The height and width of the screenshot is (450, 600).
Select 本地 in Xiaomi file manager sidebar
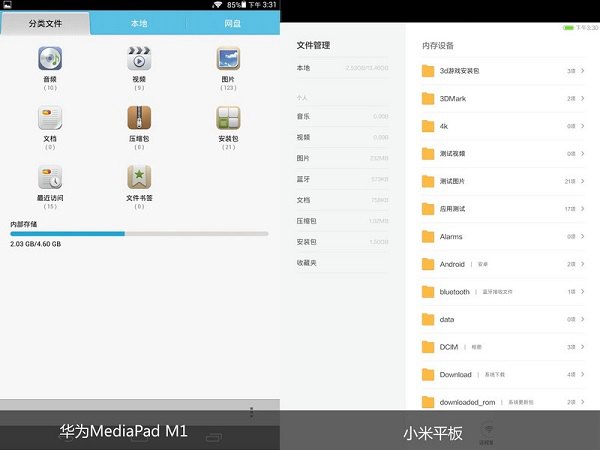(x=342, y=68)
